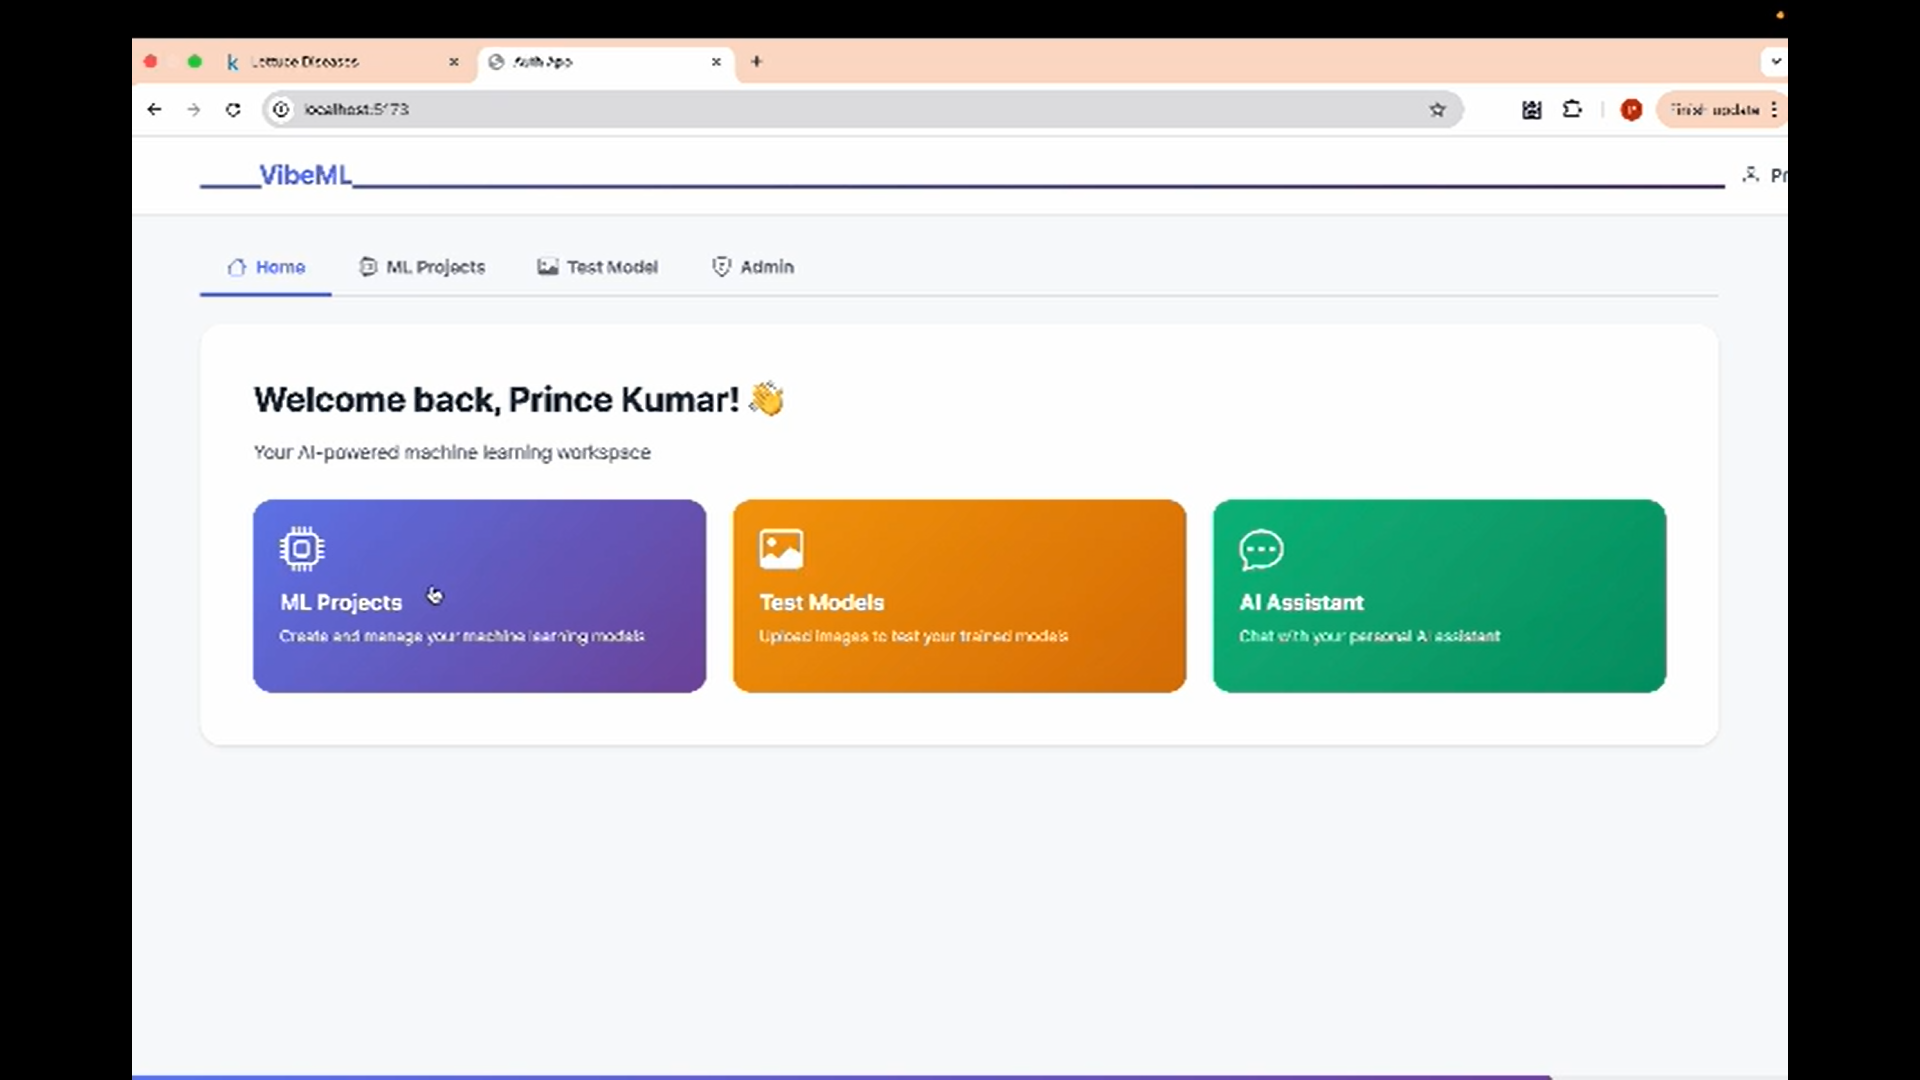Switch to the ML Projects nav tab

[x=422, y=267]
